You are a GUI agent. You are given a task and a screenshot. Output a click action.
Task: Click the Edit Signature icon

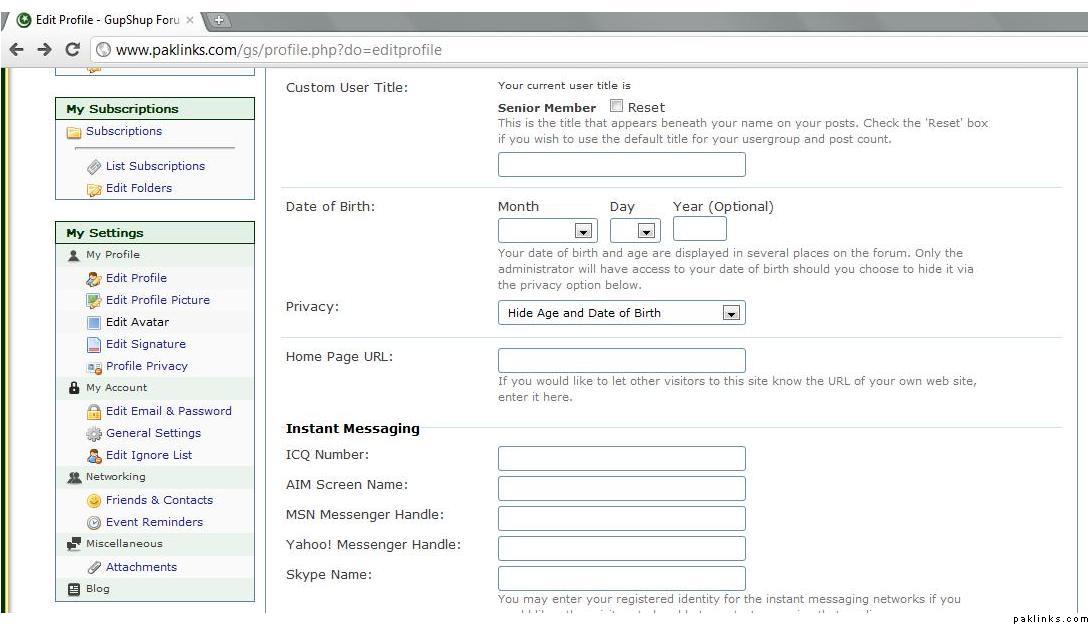(x=94, y=344)
